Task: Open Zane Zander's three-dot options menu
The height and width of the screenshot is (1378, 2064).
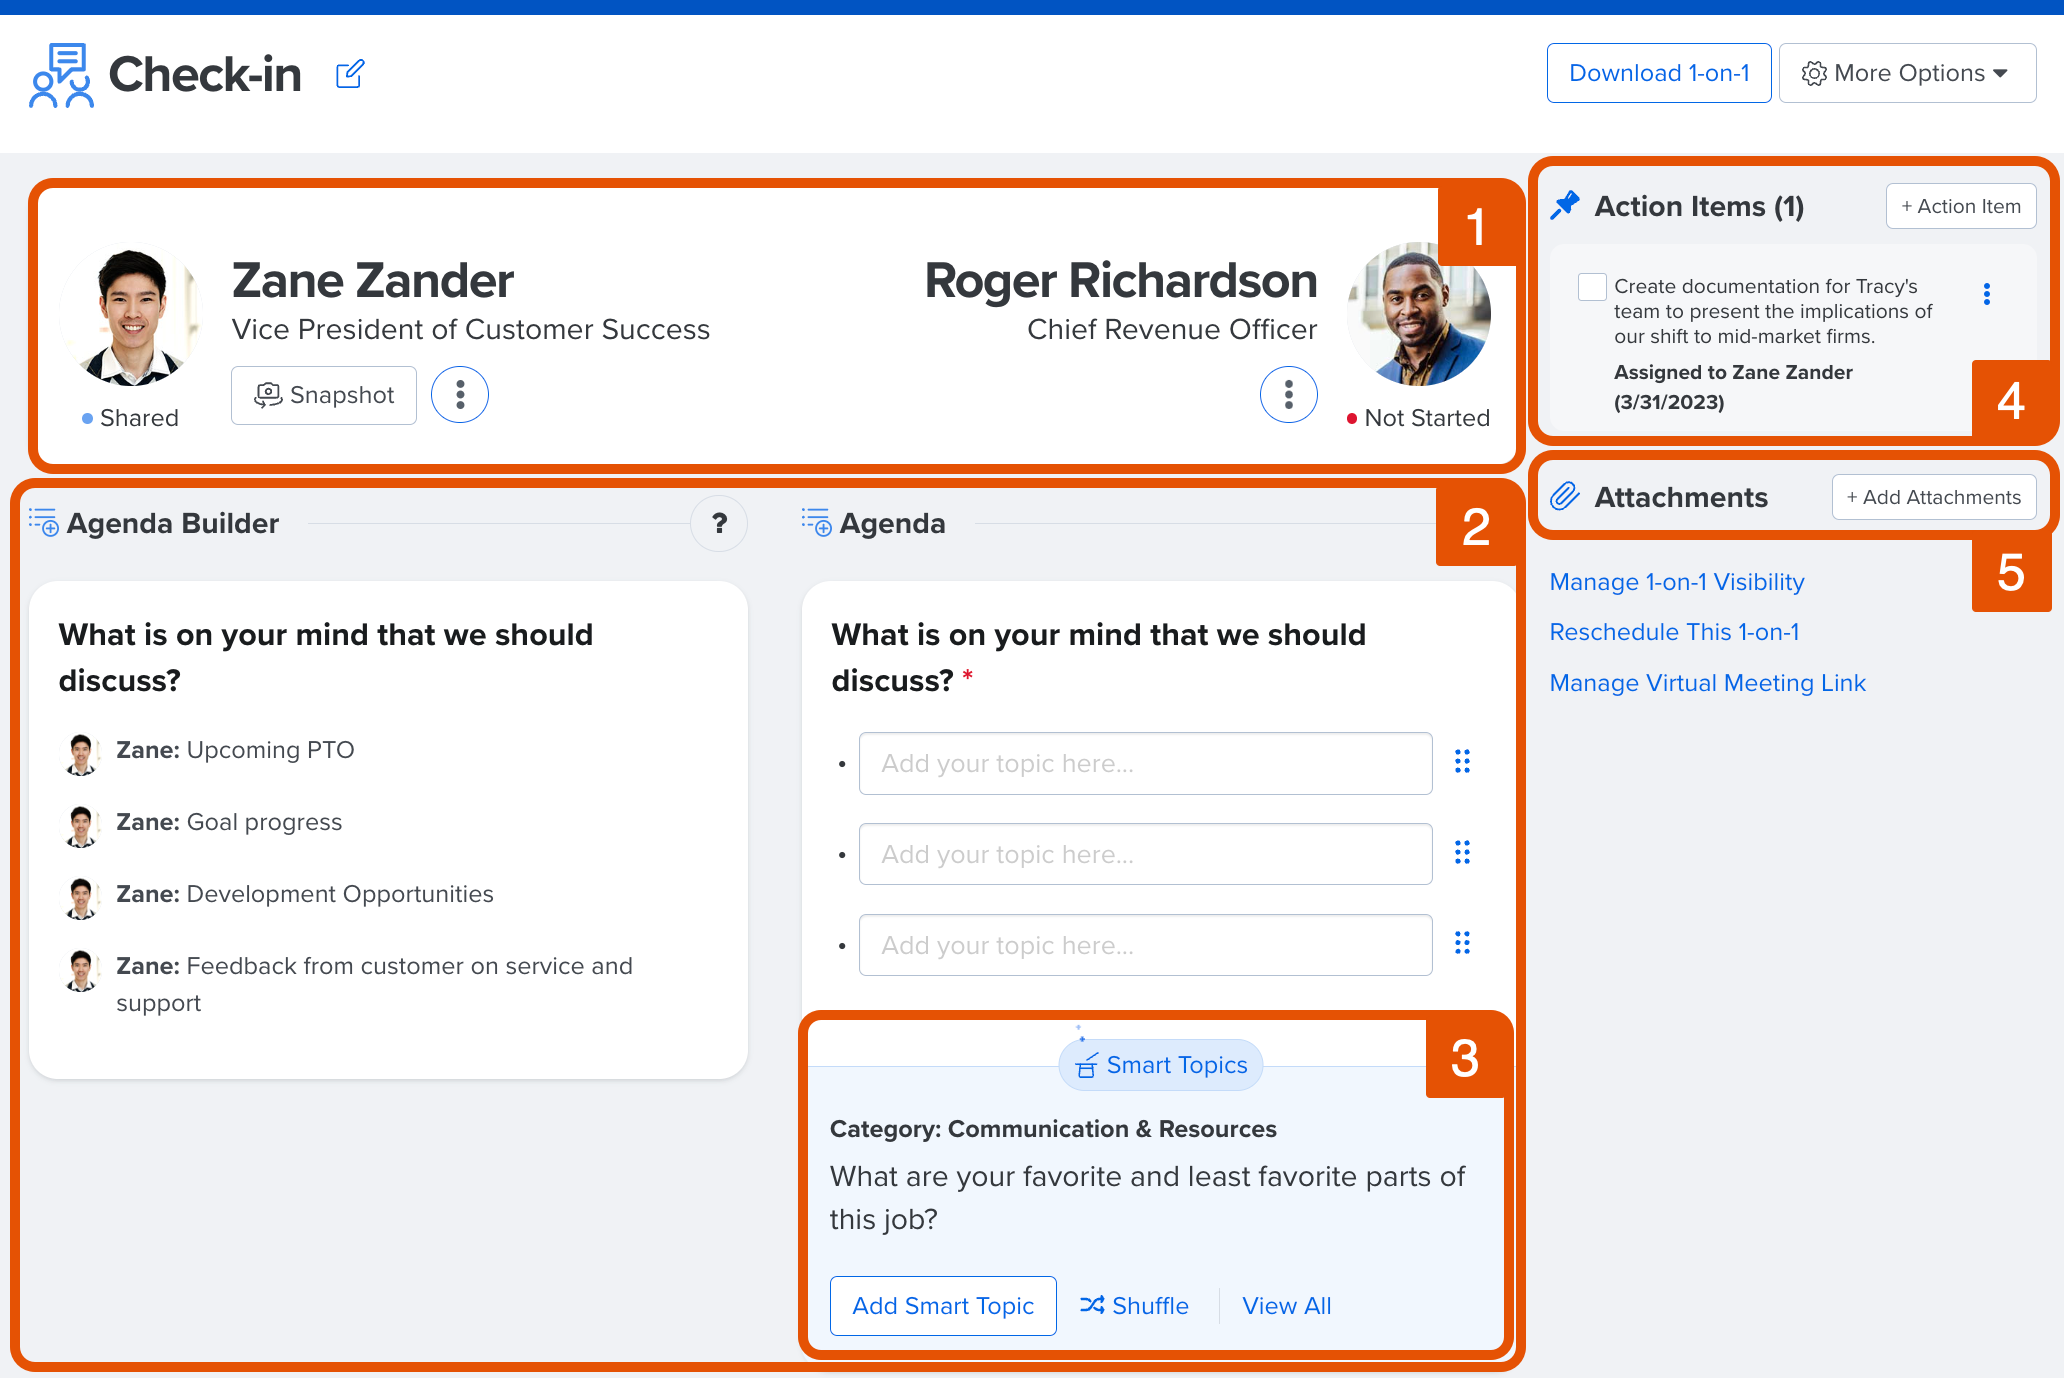Action: point(460,395)
